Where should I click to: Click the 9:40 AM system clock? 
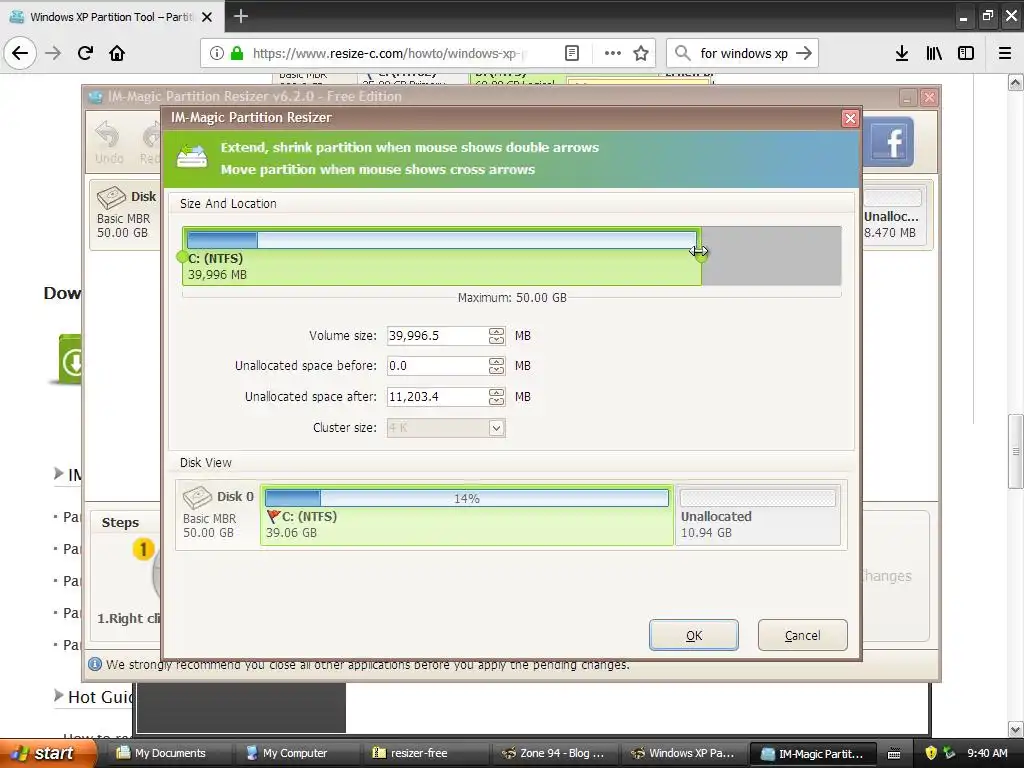987,753
